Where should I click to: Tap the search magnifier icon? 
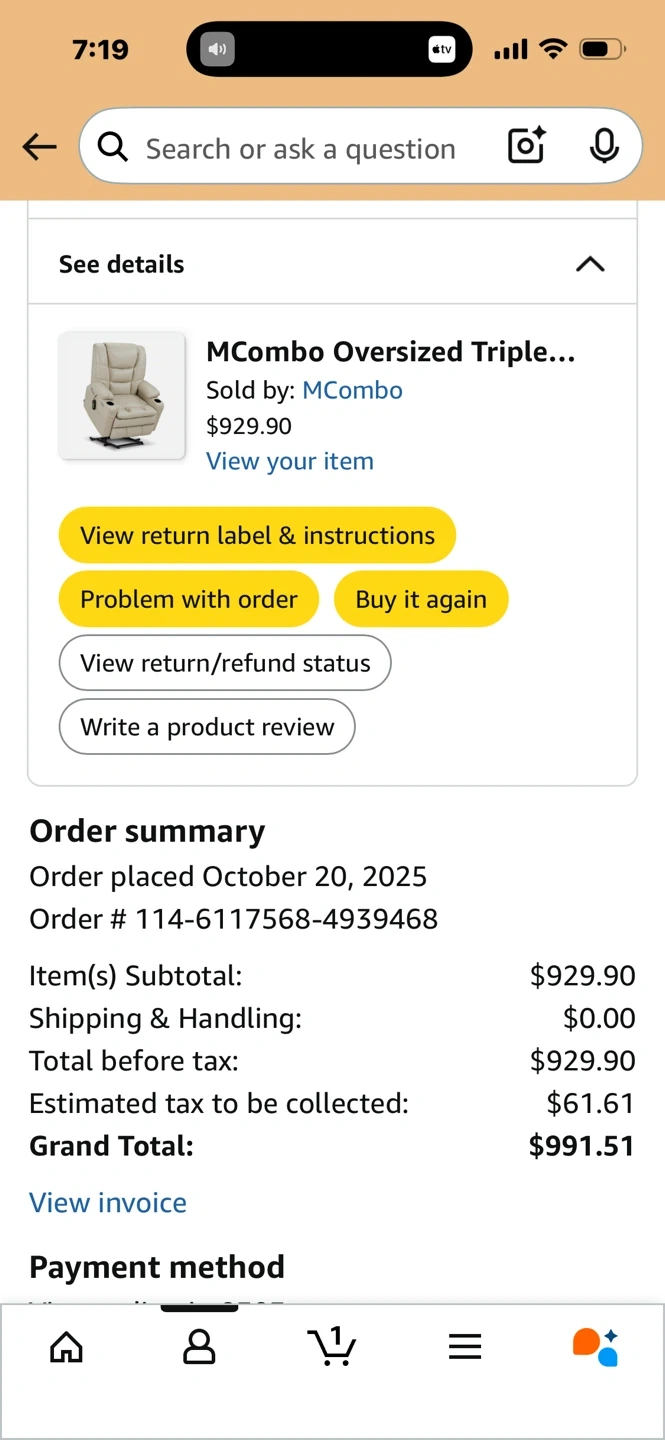(x=113, y=148)
